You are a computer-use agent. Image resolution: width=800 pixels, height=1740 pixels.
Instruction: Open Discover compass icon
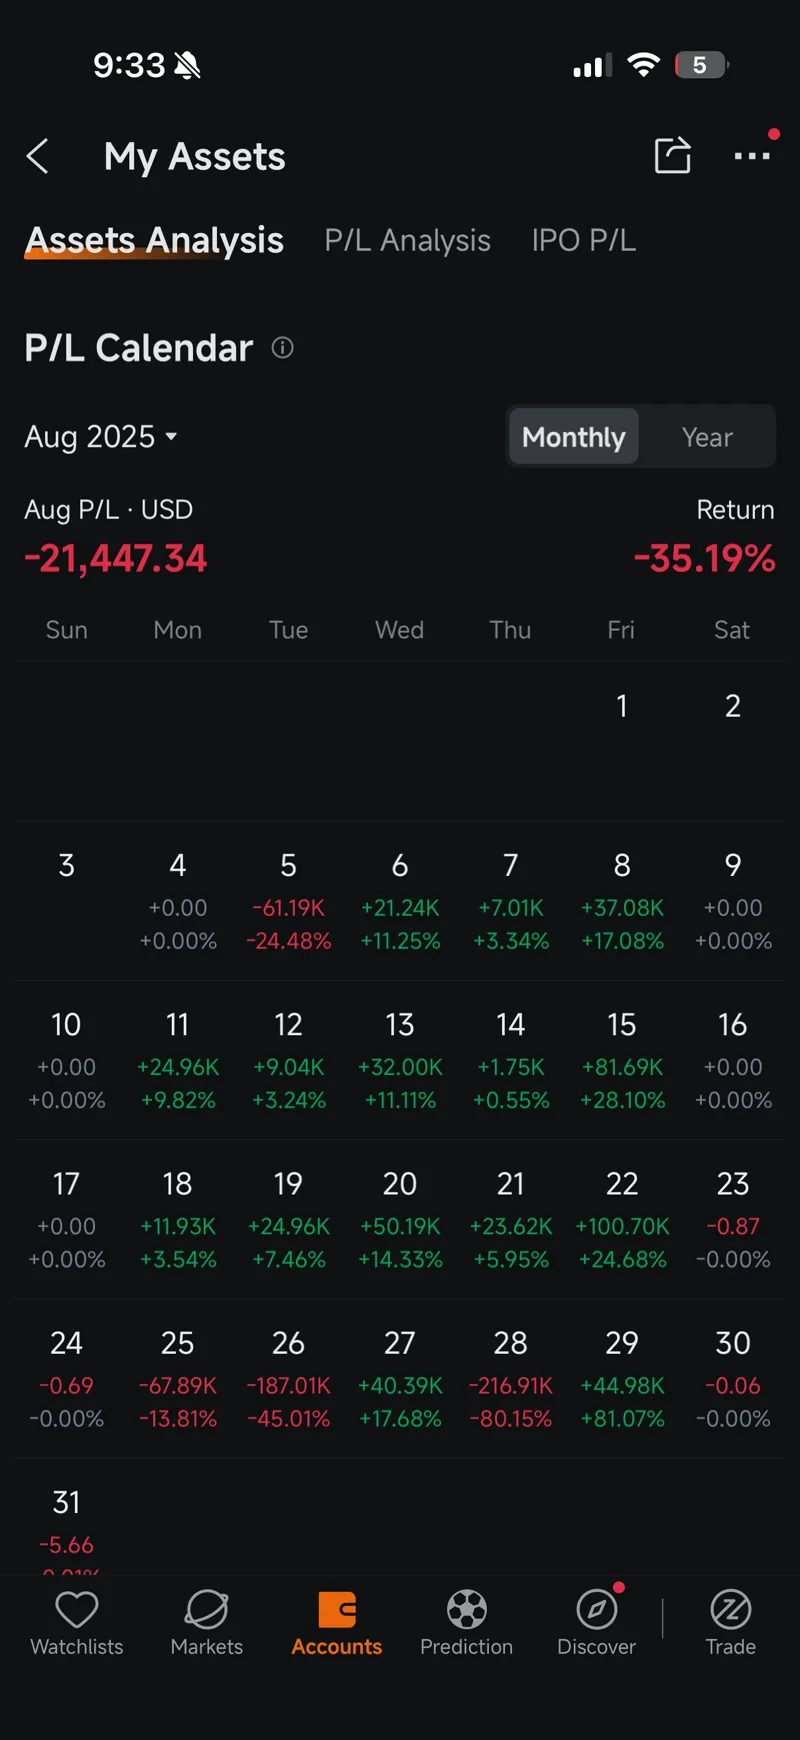(x=597, y=1610)
